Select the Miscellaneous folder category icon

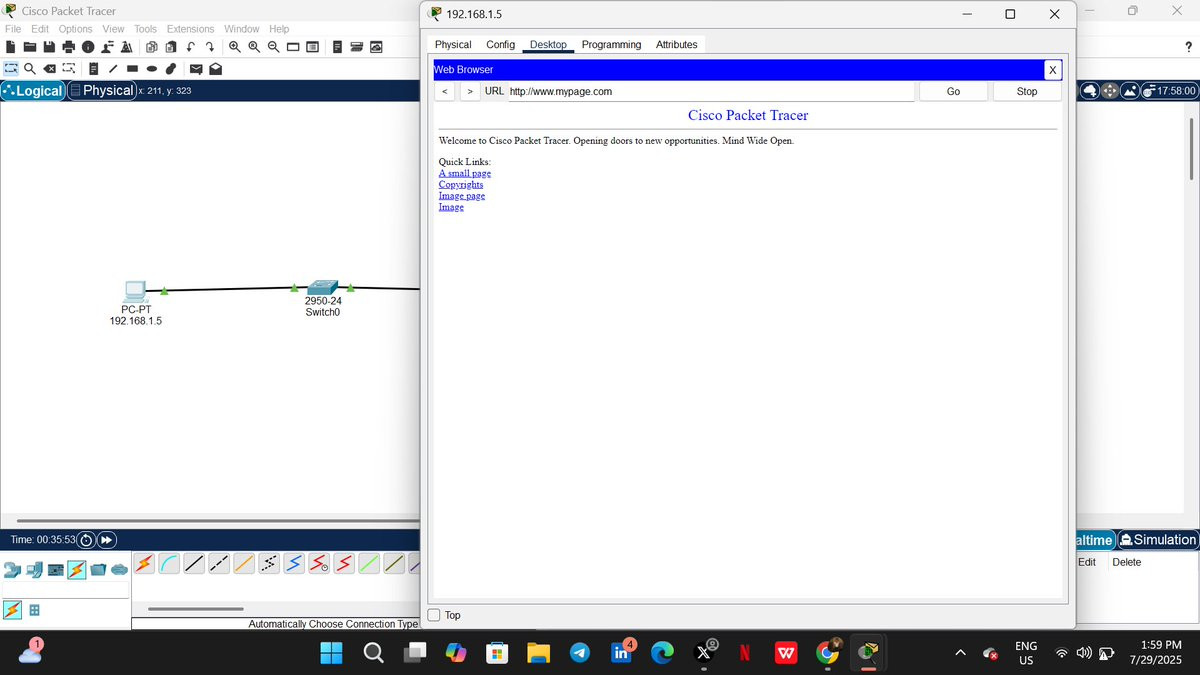(x=98, y=570)
